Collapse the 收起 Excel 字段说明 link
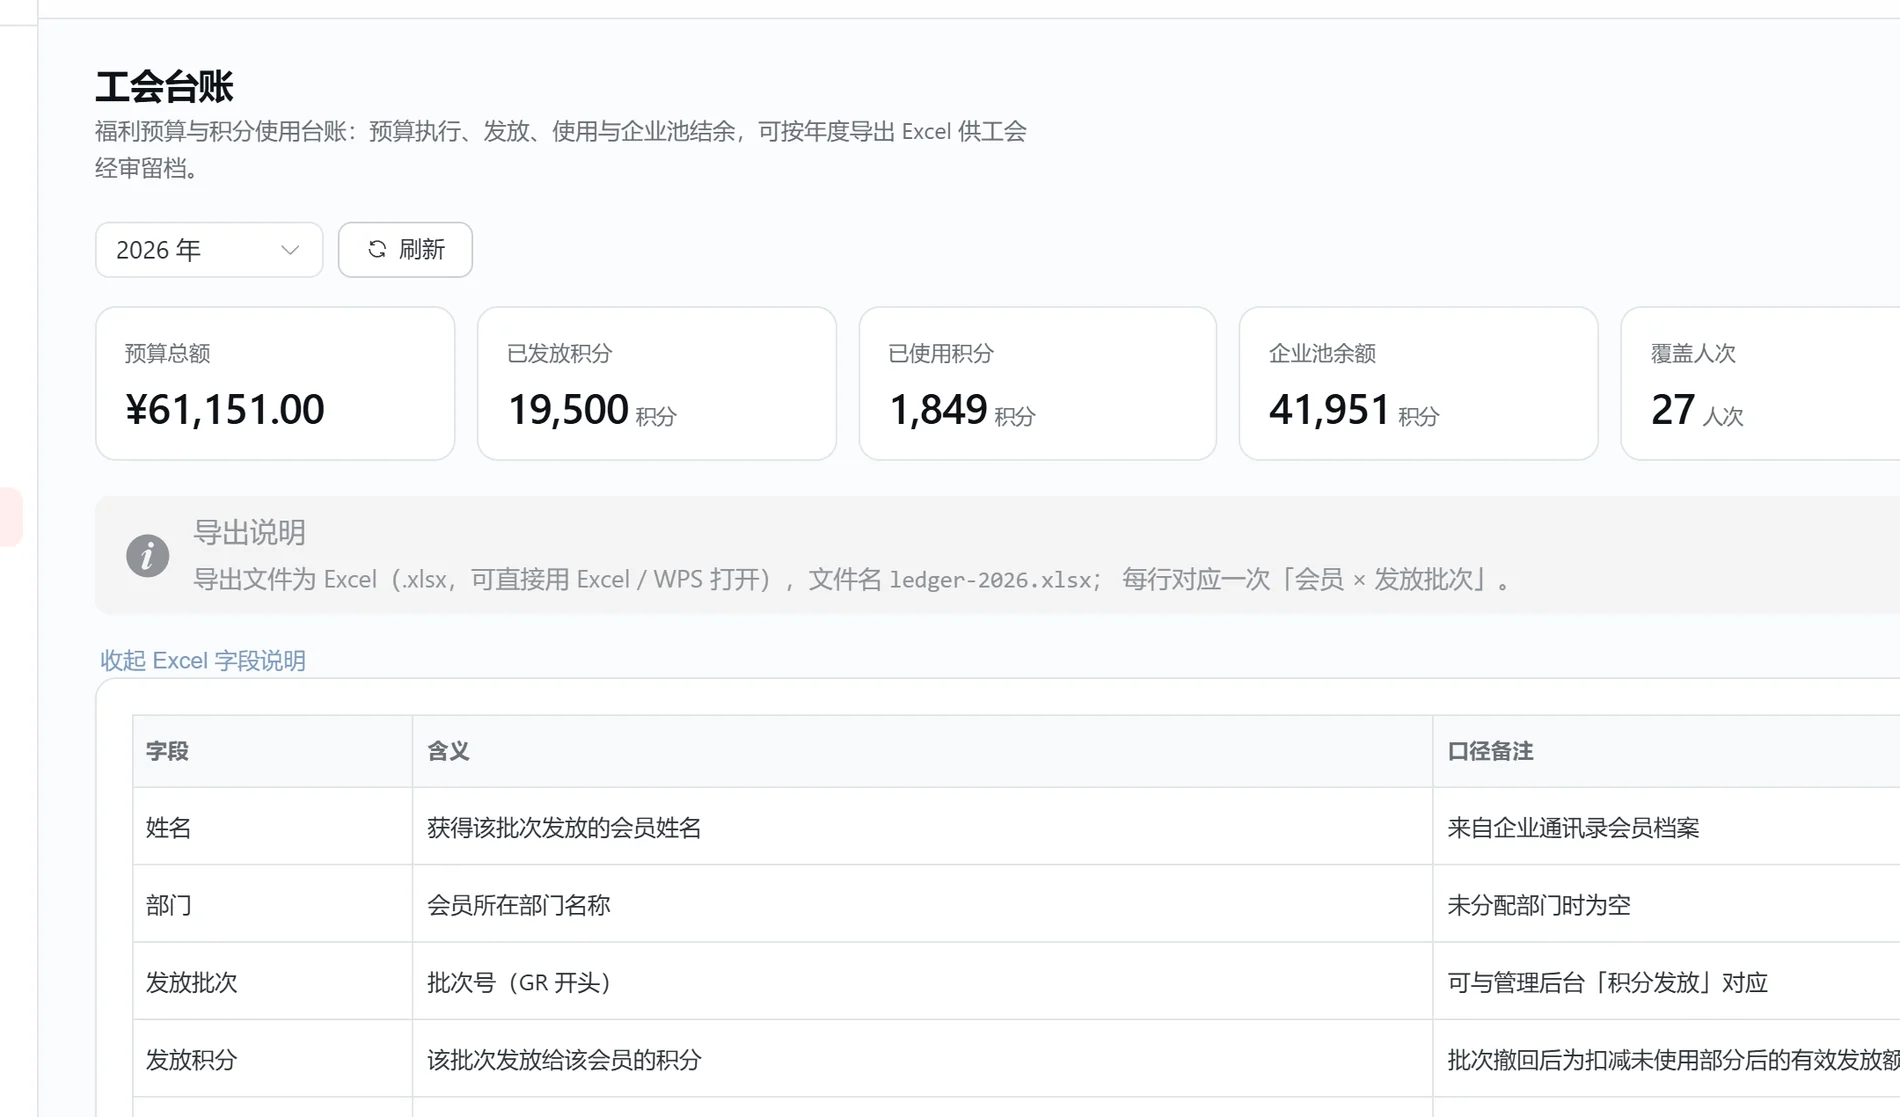 pos(203,660)
